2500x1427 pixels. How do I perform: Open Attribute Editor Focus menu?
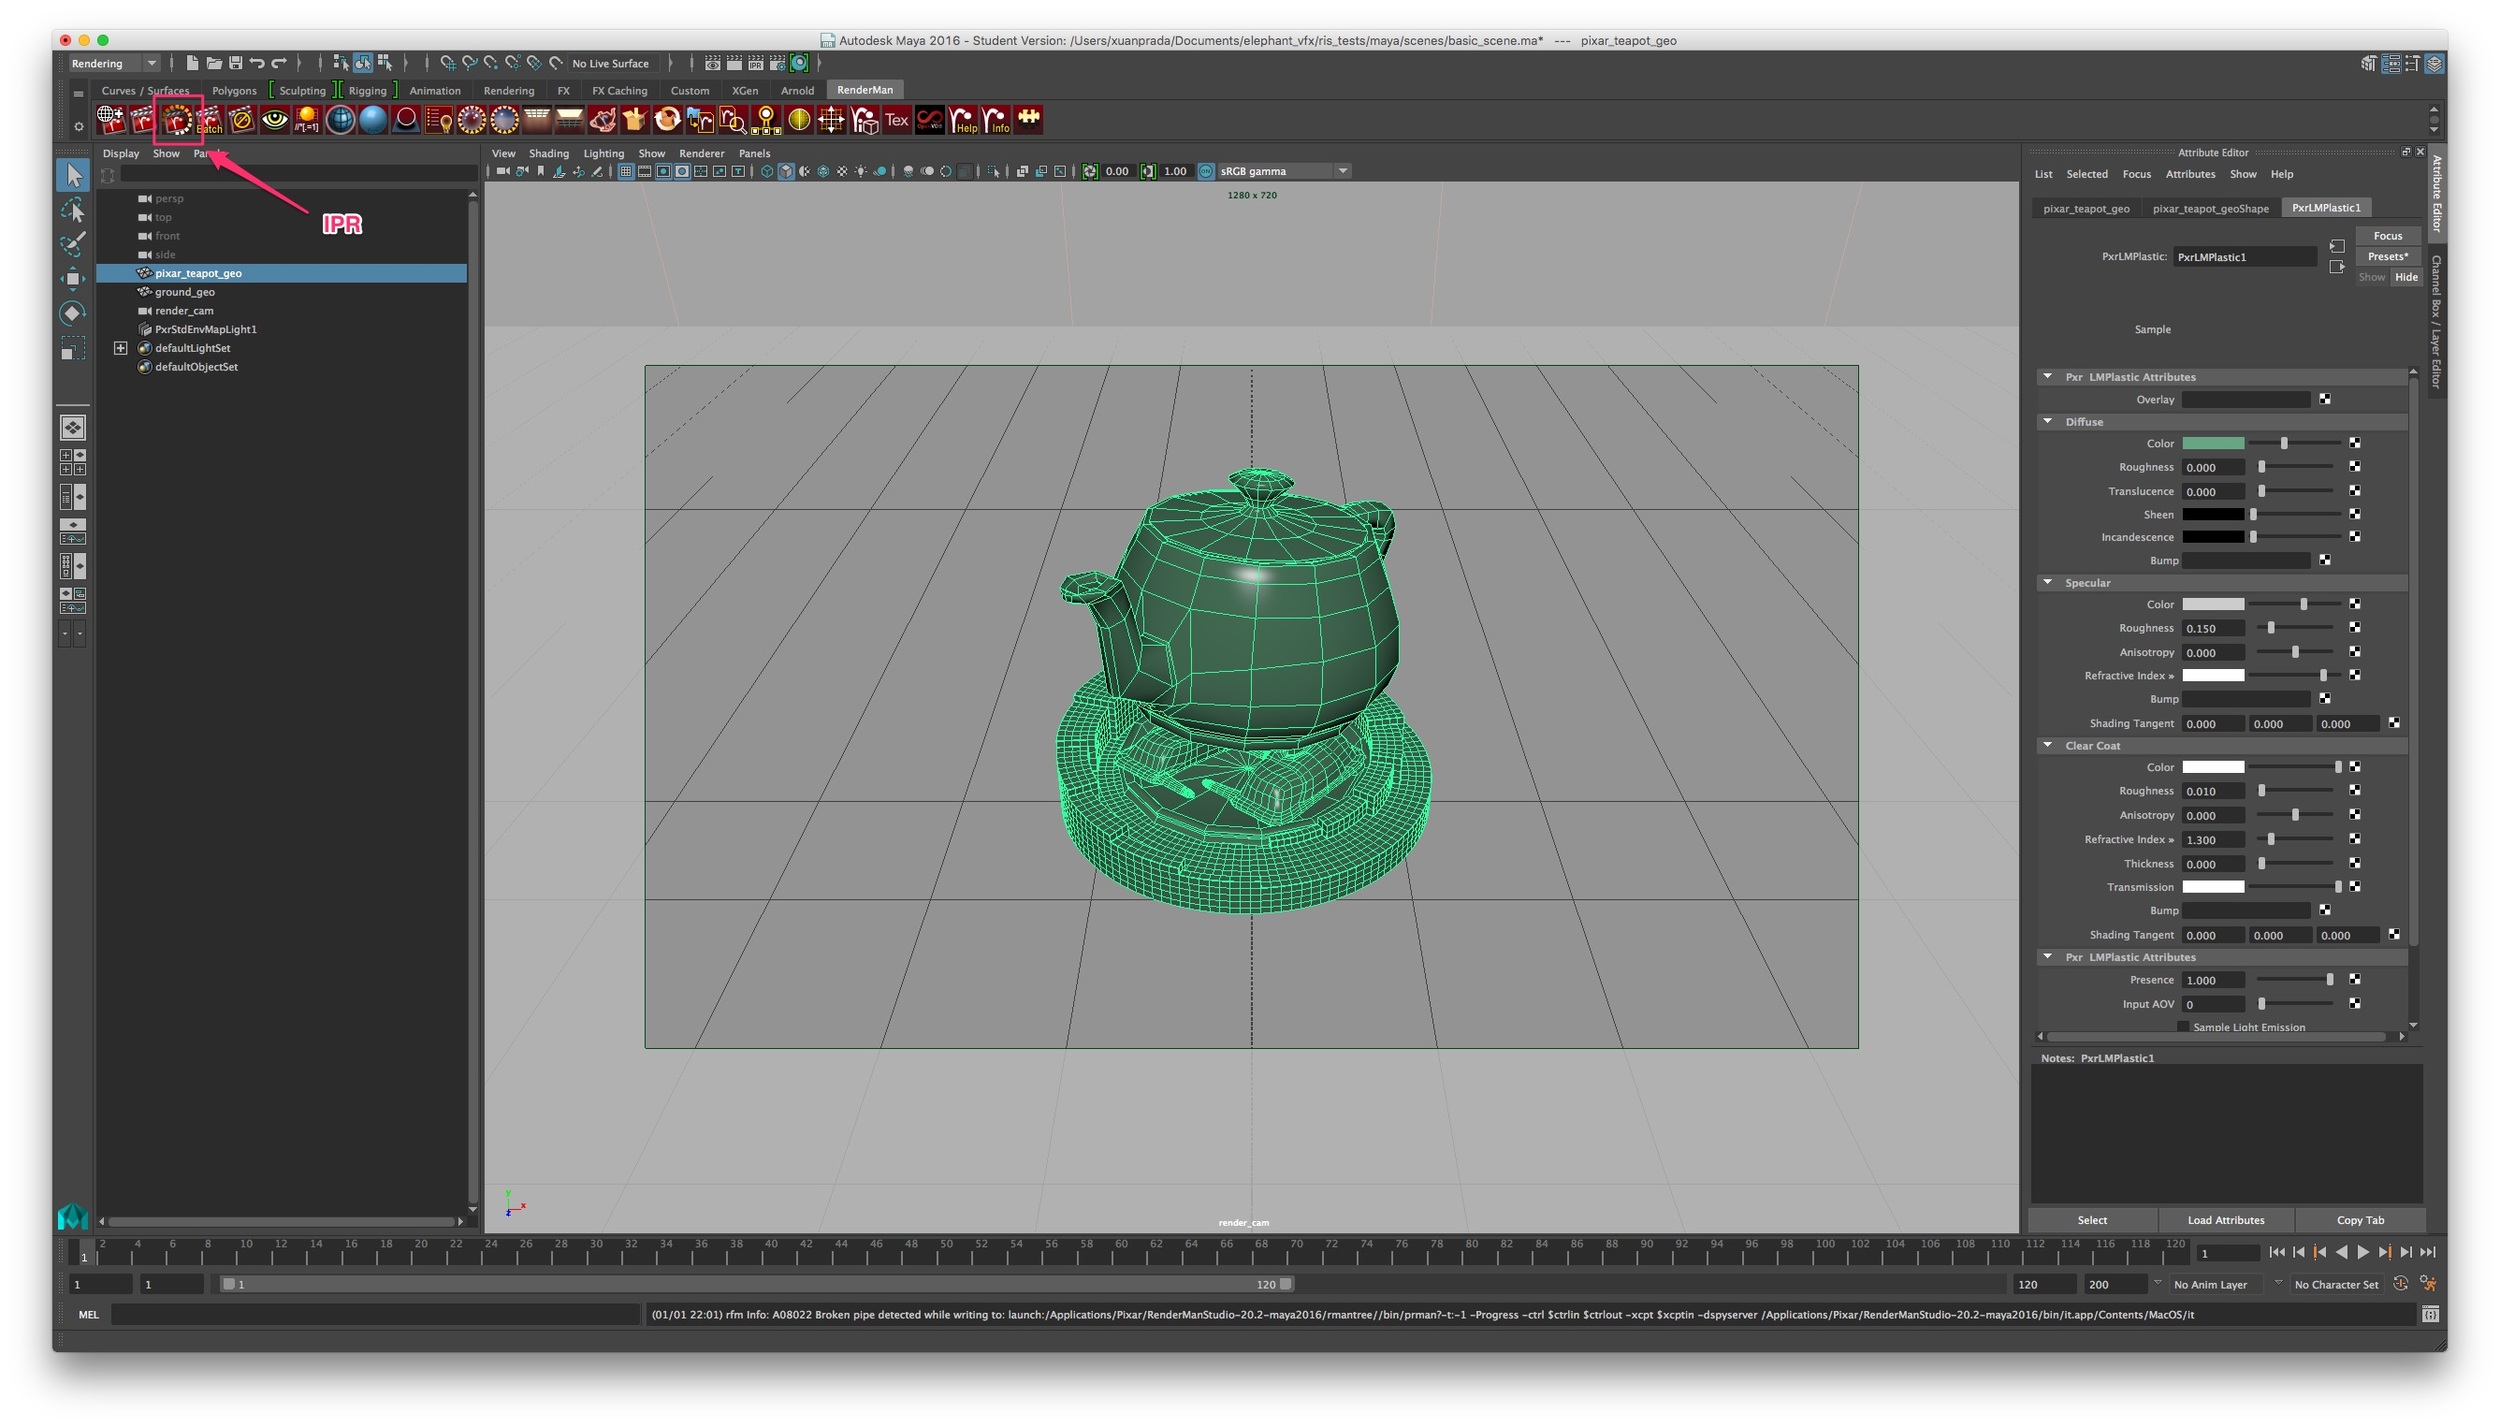tap(2136, 174)
